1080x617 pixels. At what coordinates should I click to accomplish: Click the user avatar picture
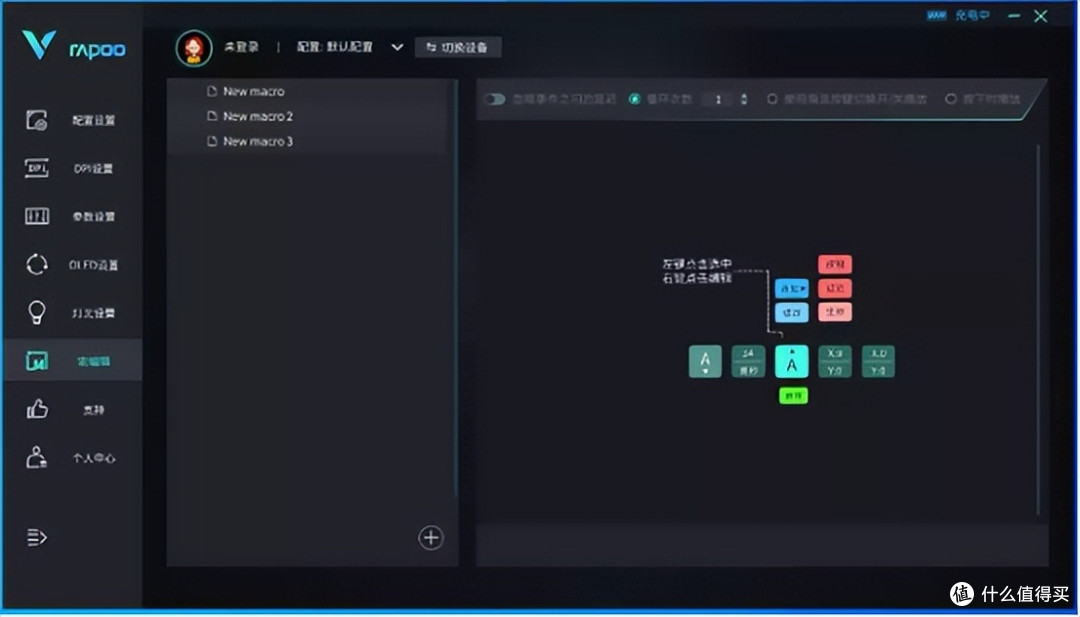pos(194,48)
